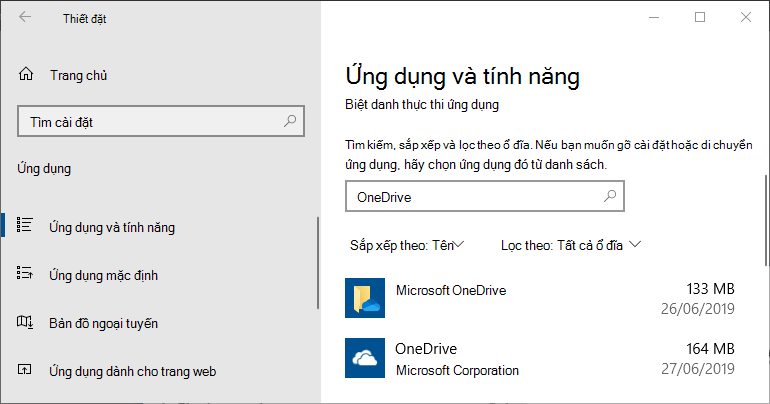Select the Microsoft OneDrive app entry
The width and height of the screenshot is (770, 404).
(x=540, y=298)
